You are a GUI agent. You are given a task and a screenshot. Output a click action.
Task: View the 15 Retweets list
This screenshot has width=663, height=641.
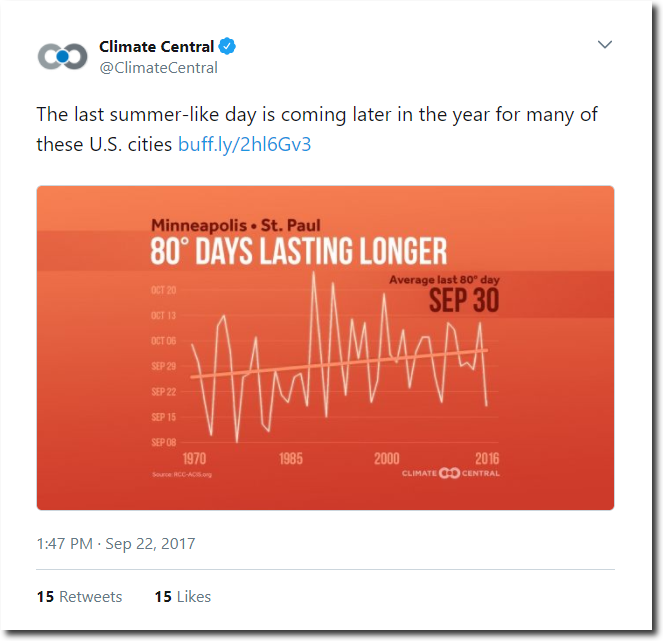[x=79, y=597]
